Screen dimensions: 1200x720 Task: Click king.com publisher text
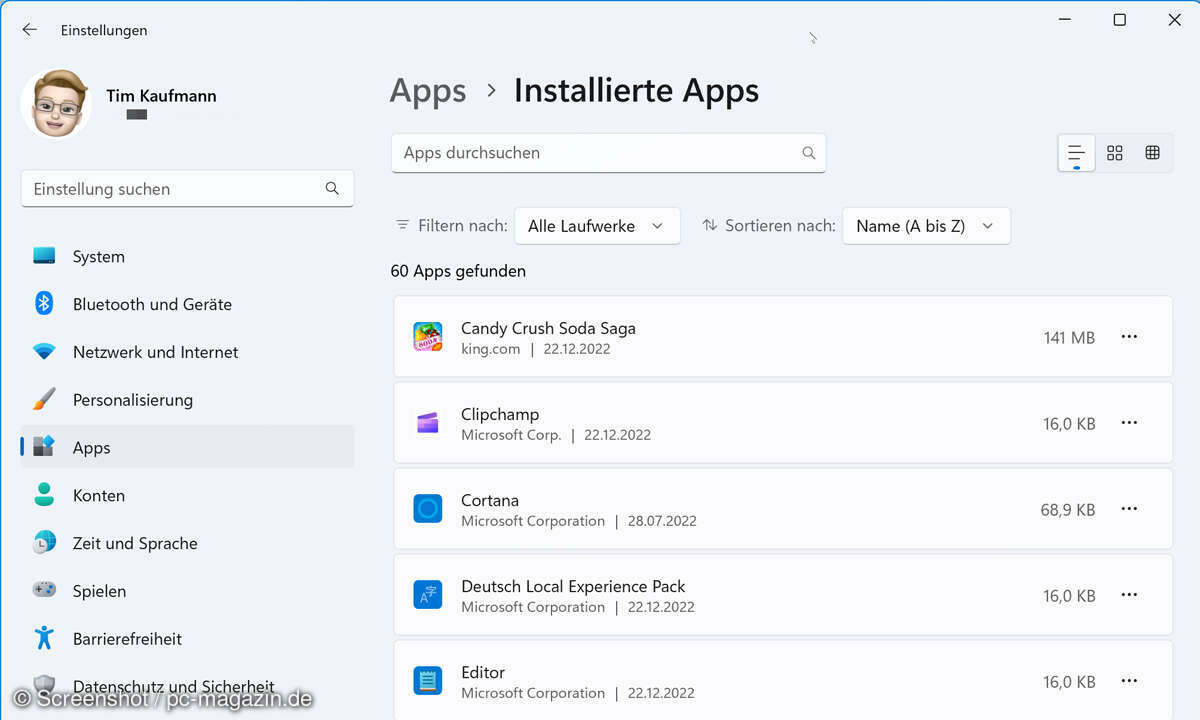tap(490, 349)
